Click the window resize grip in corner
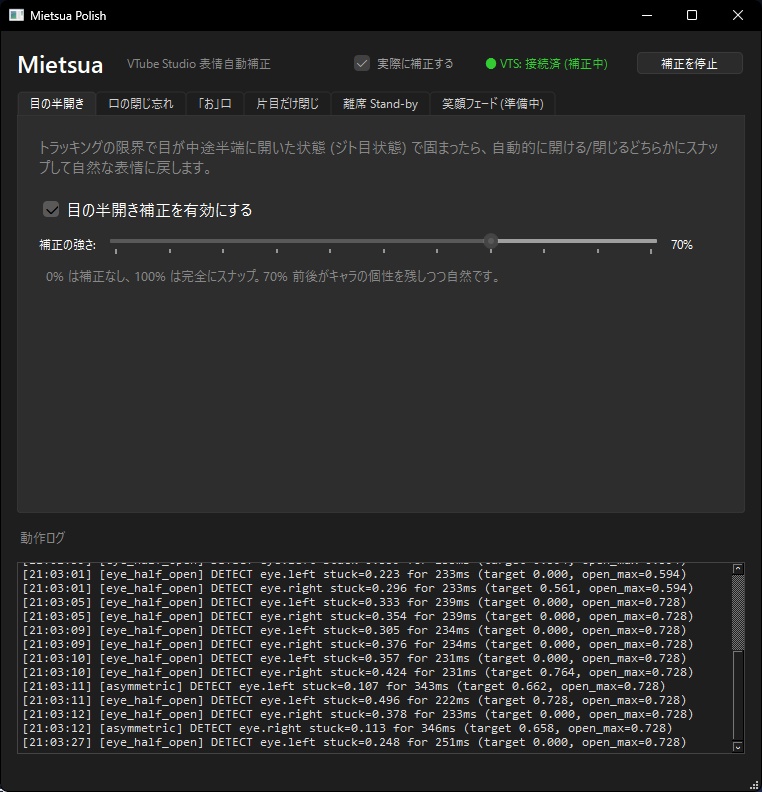The image size is (762, 792). [754, 784]
